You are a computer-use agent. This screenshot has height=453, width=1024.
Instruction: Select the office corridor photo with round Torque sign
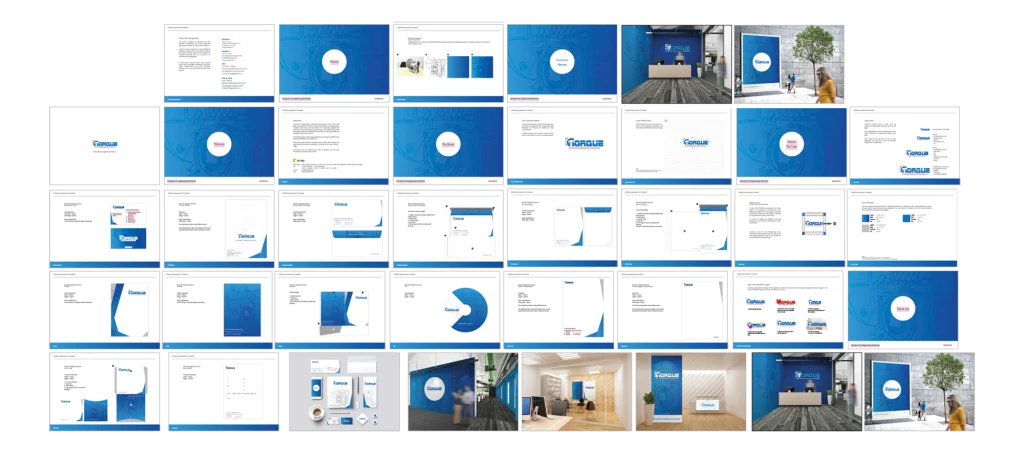point(463,392)
